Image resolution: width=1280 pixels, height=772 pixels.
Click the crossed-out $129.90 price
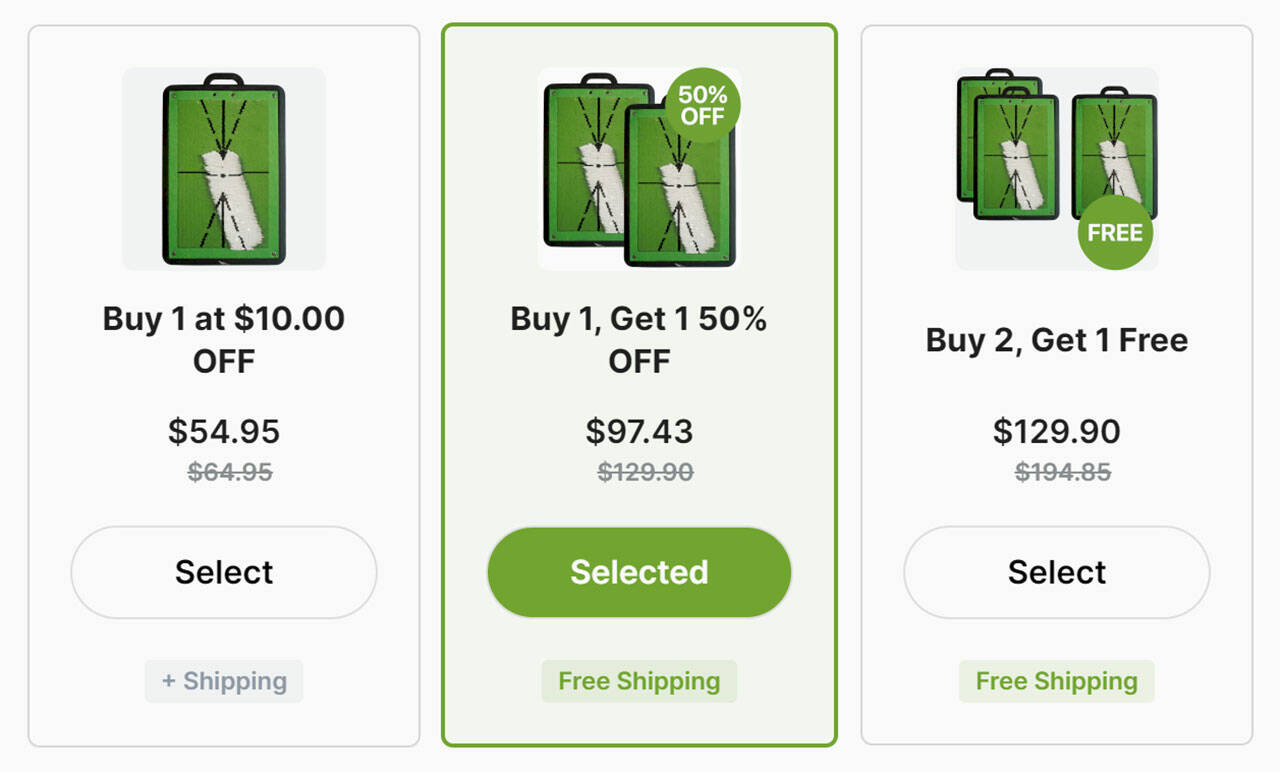[x=645, y=472]
